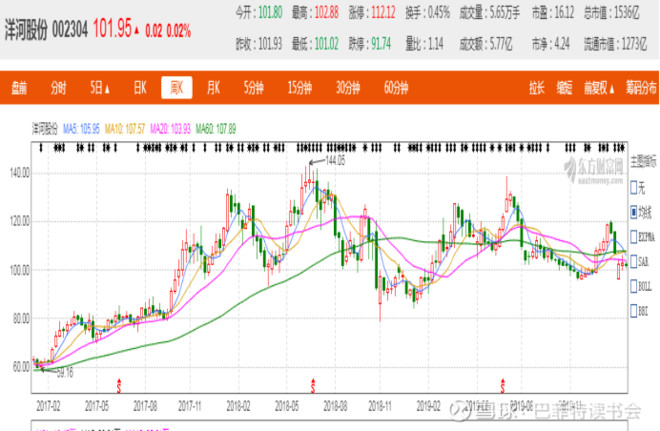Click the 2017-08 date axis label
This screenshot has height=431, width=660.
point(145,406)
